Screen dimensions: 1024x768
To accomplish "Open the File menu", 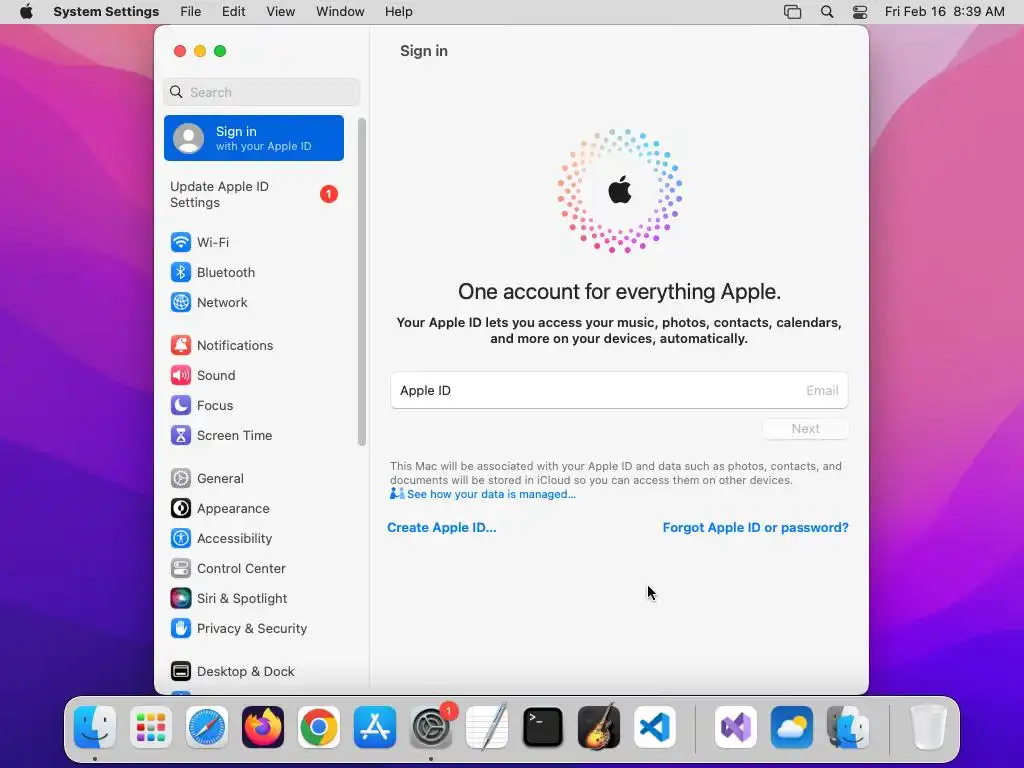I will [191, 12].
